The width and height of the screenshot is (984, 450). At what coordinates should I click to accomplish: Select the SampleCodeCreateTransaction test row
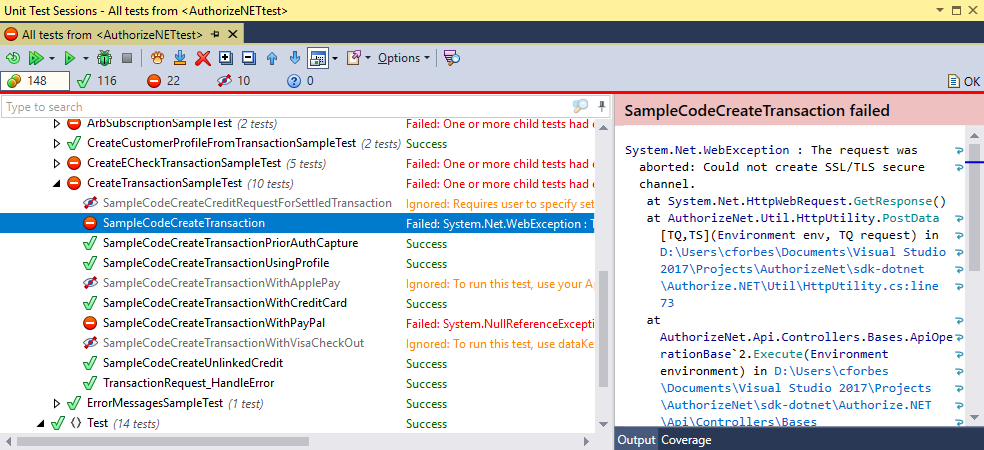297,223
